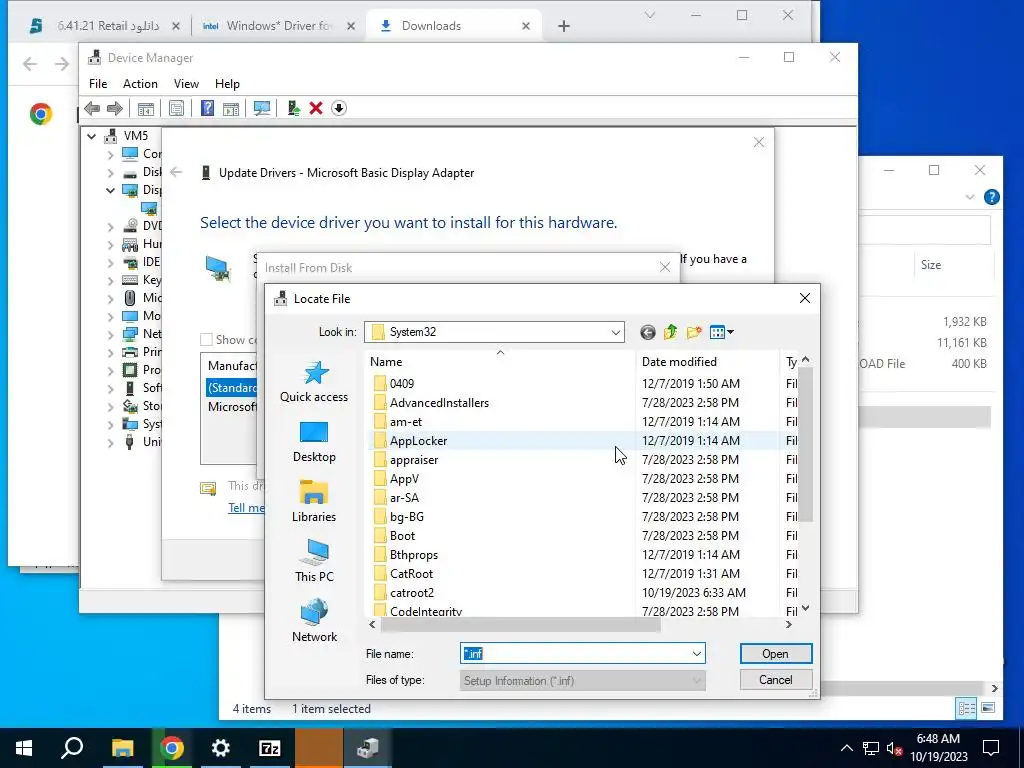
Task: Open a new browser tab
Action: coord(564,26)
